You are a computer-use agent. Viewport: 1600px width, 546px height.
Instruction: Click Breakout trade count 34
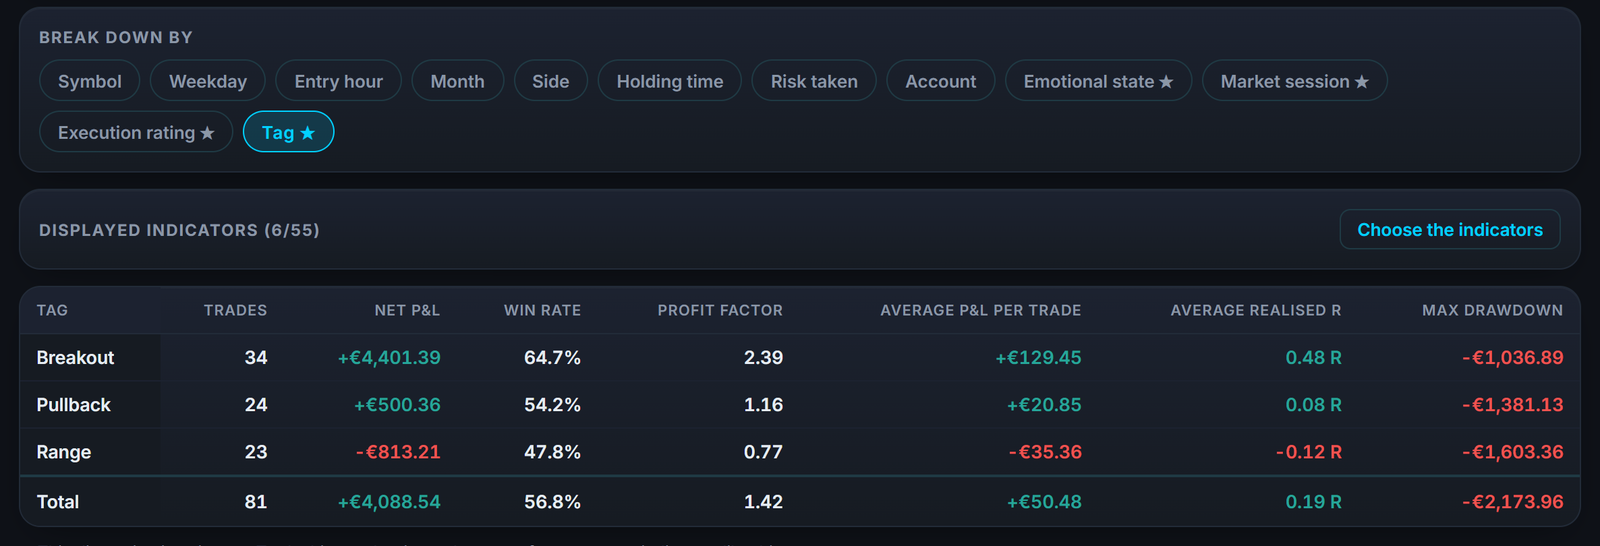tap(256, 357)
